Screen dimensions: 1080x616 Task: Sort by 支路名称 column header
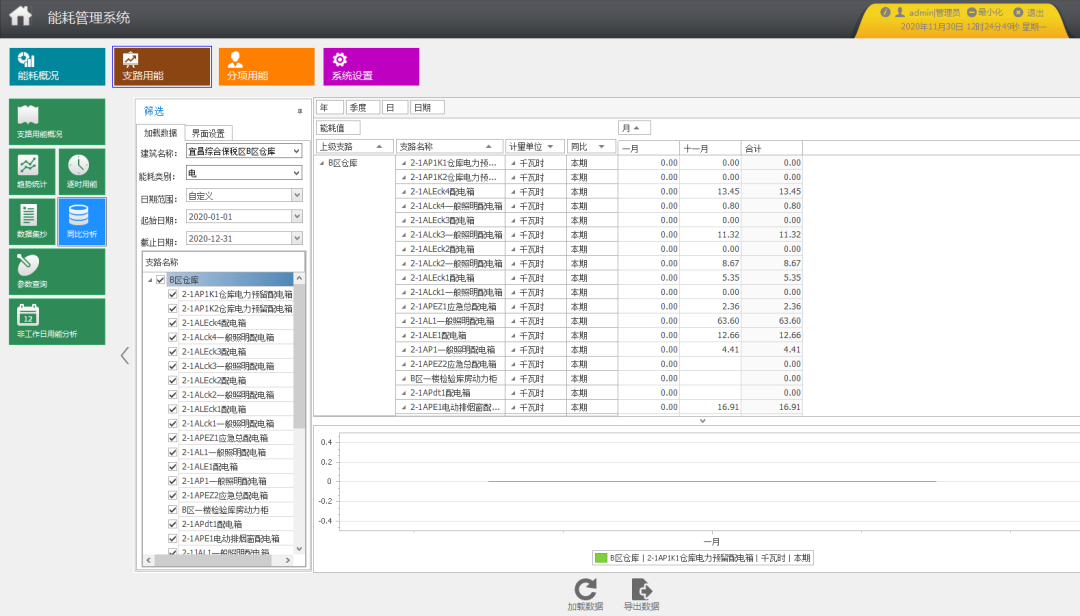click(x=450, y=147)
